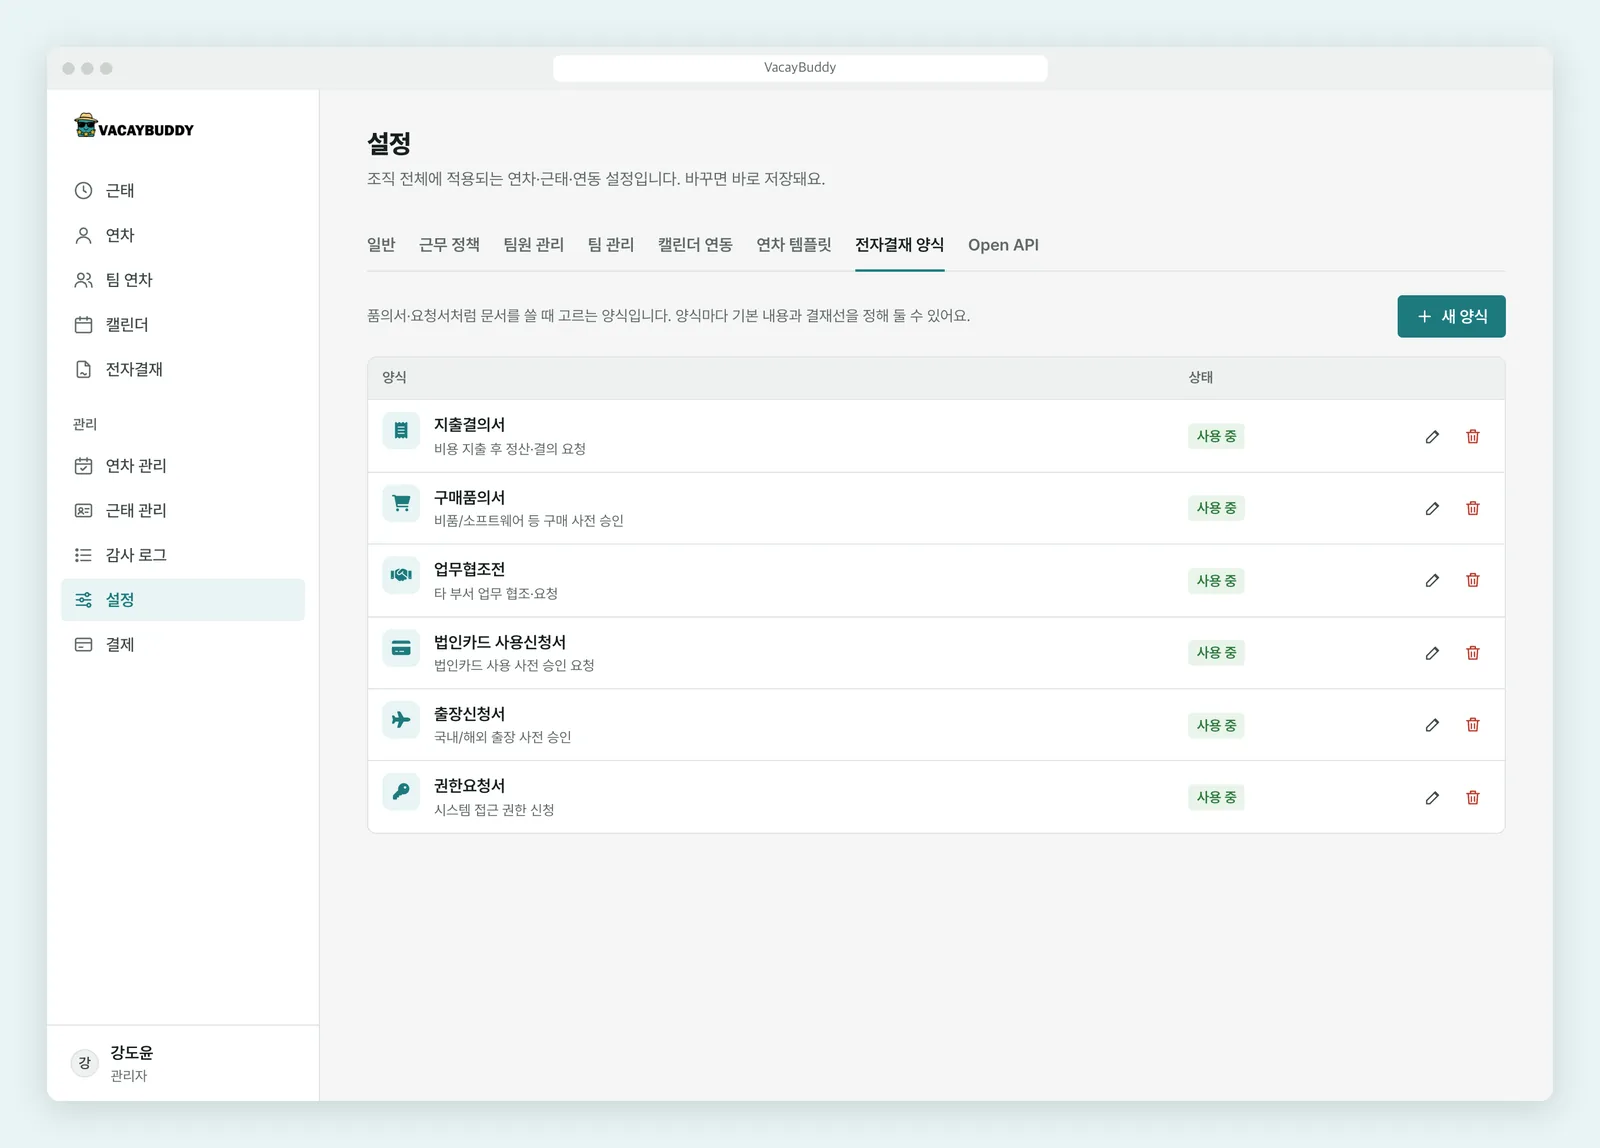
Task: Edit 권한요청서 using the pencil icon
Action: pyautogui.click(x=1432, y=798)
